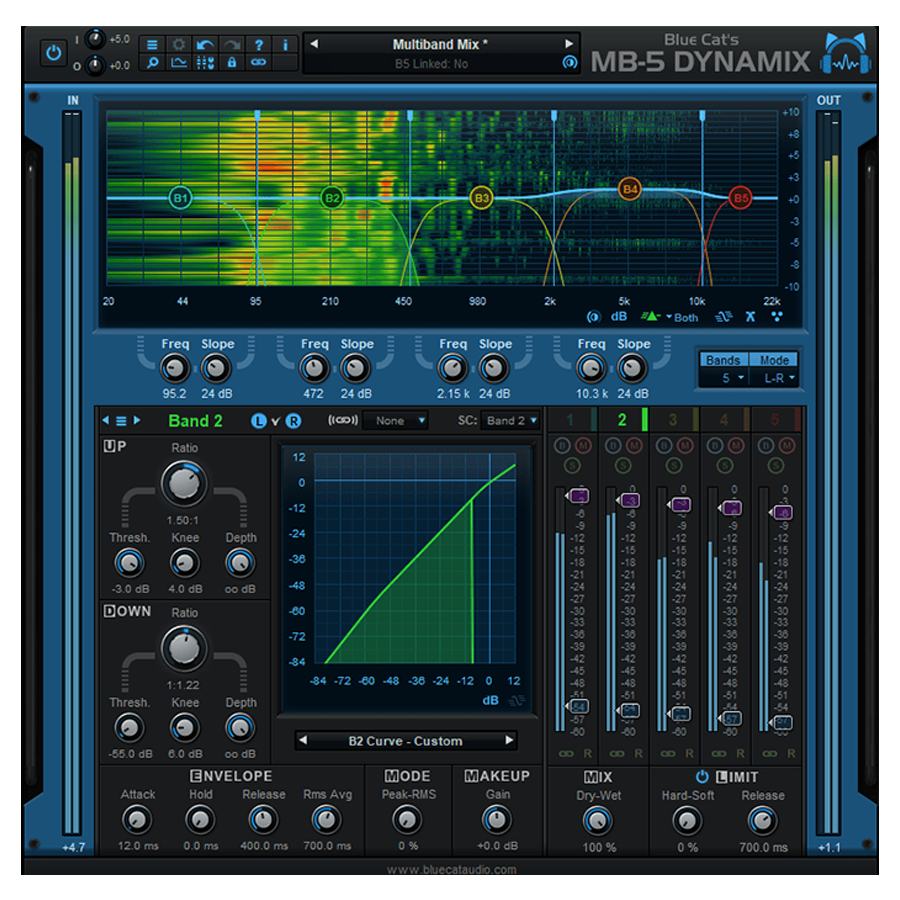This screenshot has width=900, height=900.
Task: Open the settings gear icon
Action: coord(179,45)
